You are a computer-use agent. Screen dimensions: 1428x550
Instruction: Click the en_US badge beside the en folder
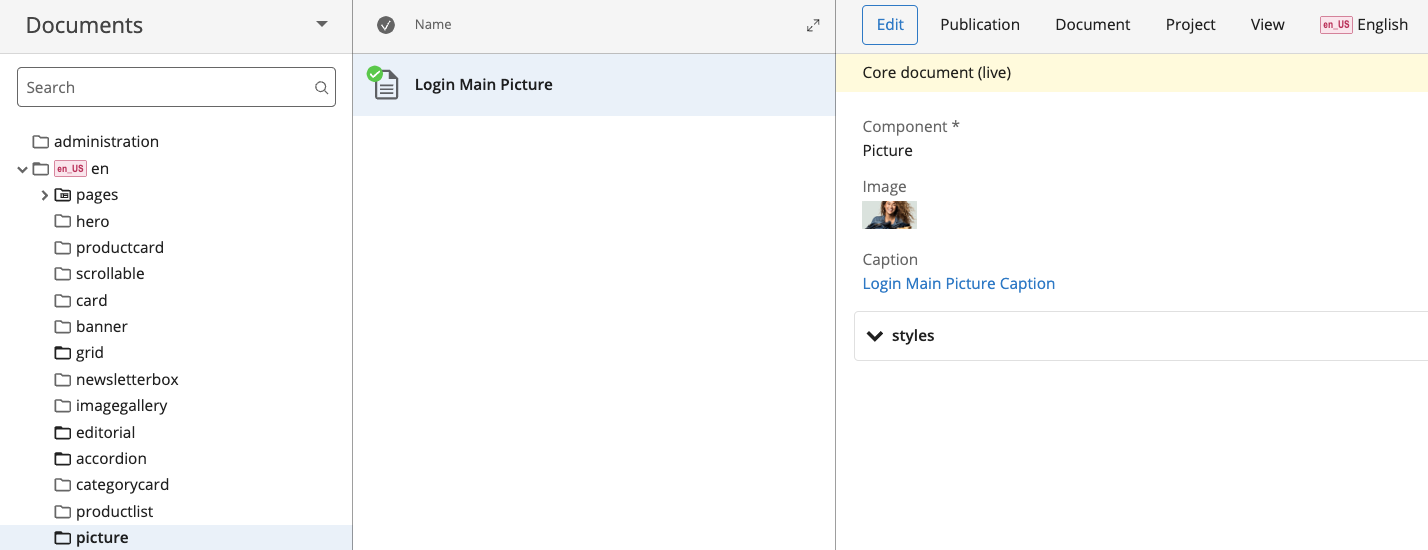point(70,169)
